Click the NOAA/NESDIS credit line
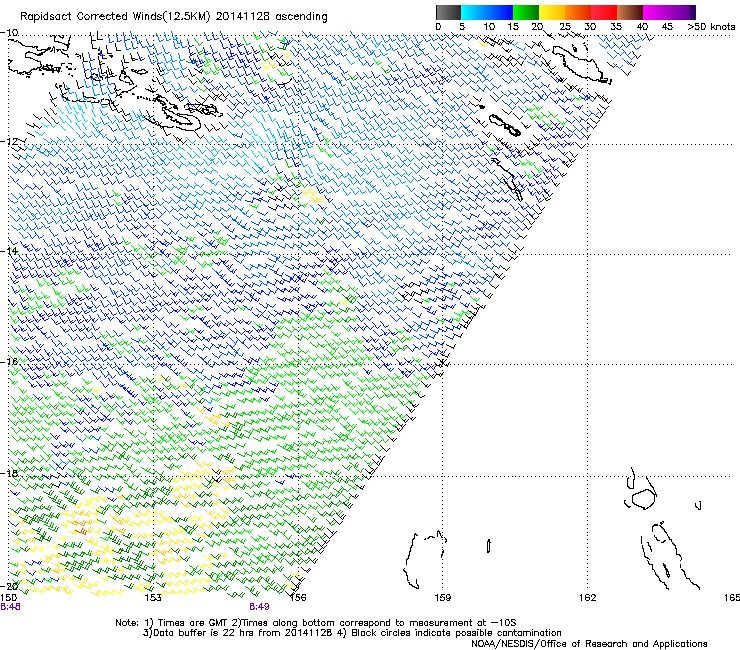 point(589,644)
